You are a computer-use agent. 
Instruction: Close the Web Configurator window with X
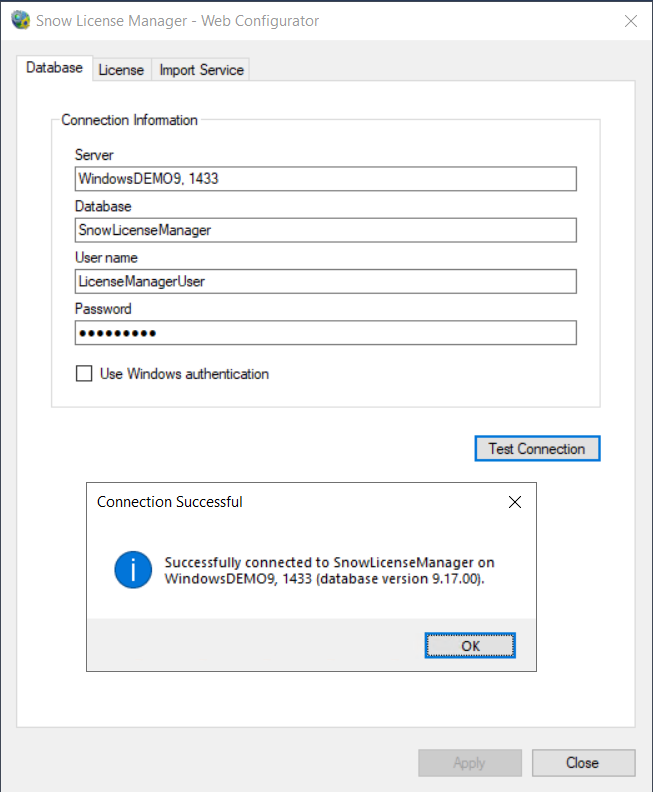tap(631, 21)
